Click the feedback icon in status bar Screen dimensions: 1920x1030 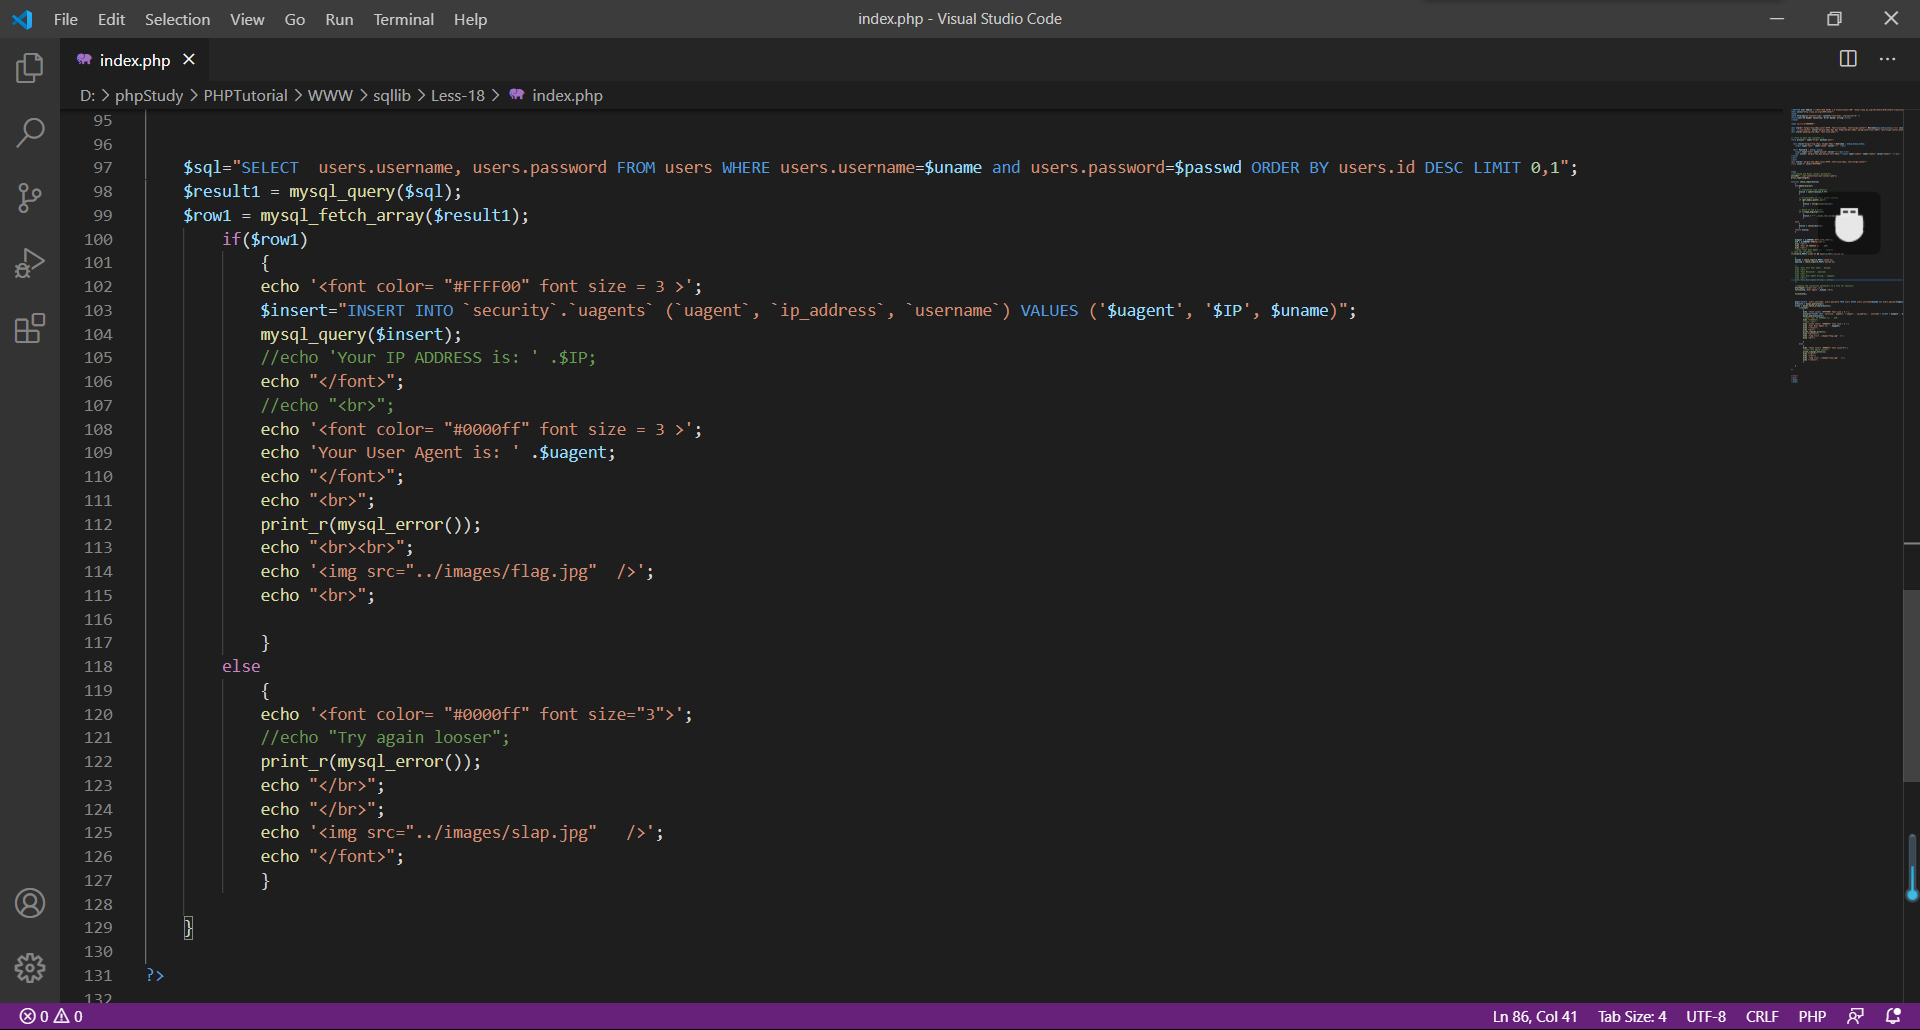(x=1855, y=1016)
